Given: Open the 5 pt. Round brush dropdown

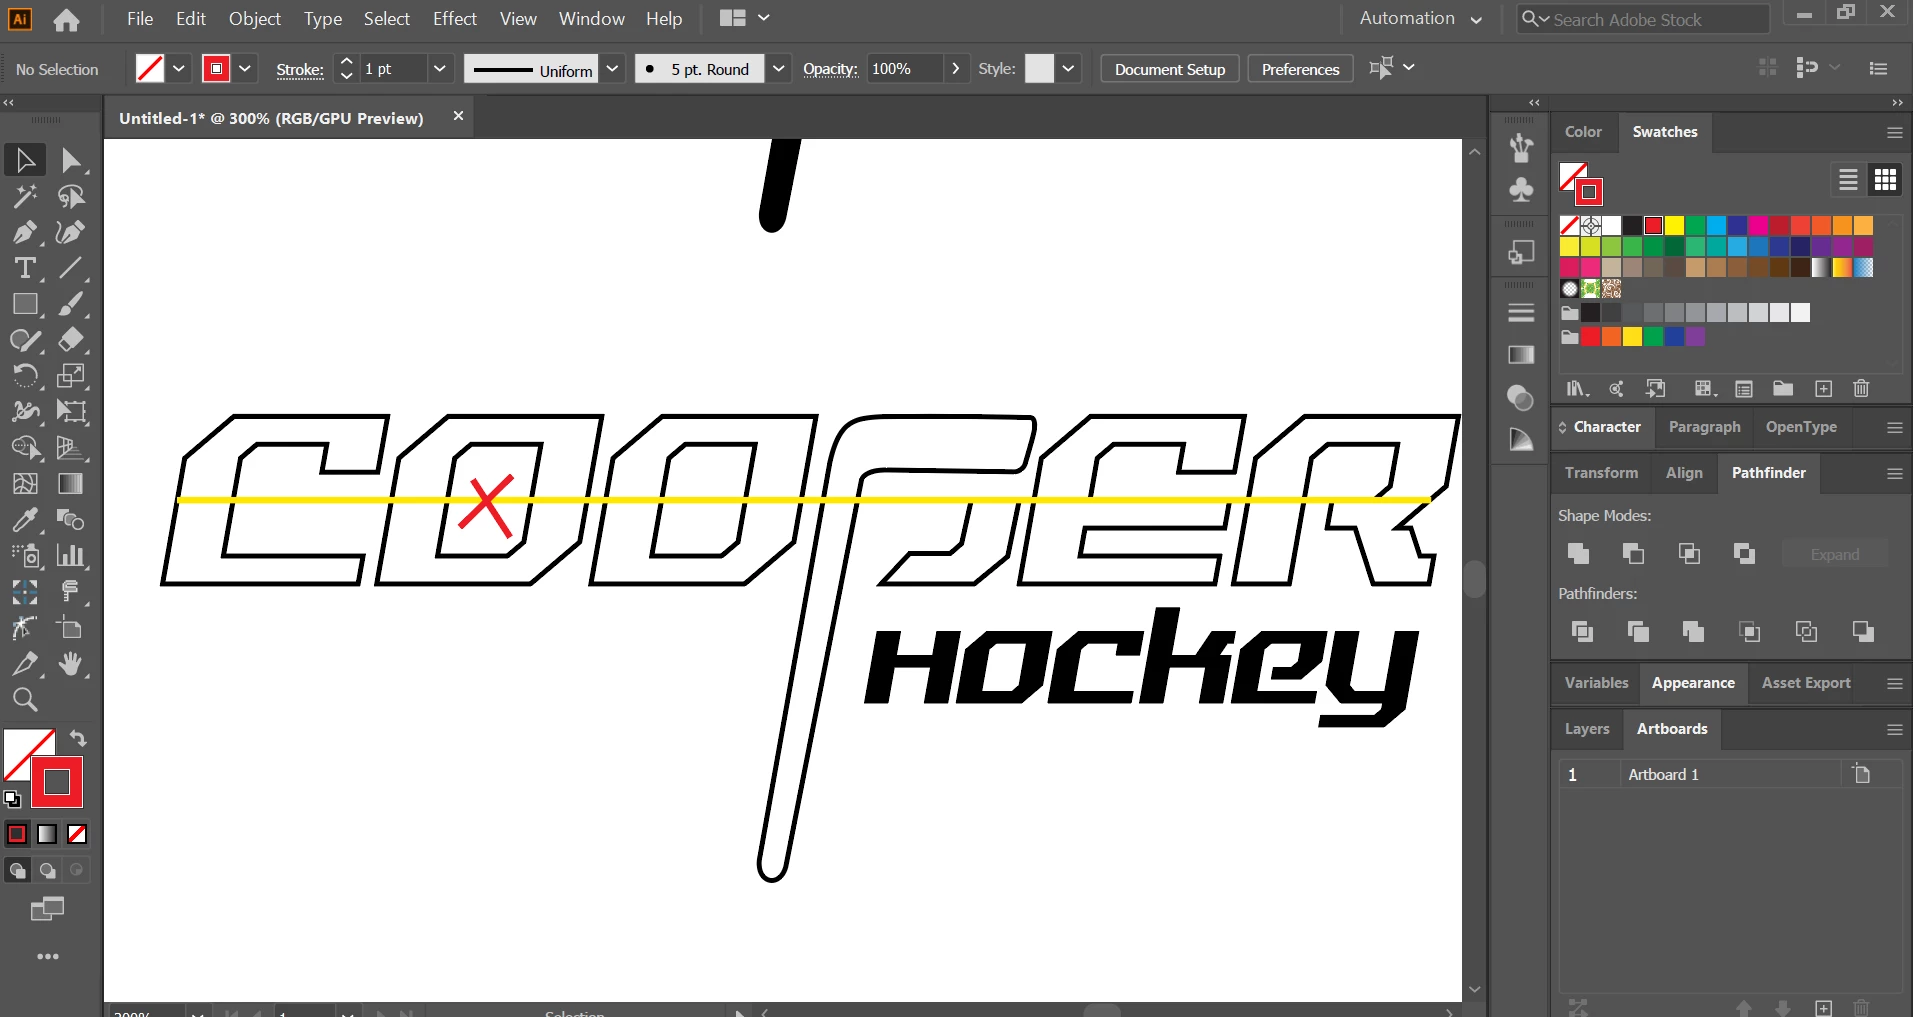Looking at the screenshot, I should (x=778, y=69).
